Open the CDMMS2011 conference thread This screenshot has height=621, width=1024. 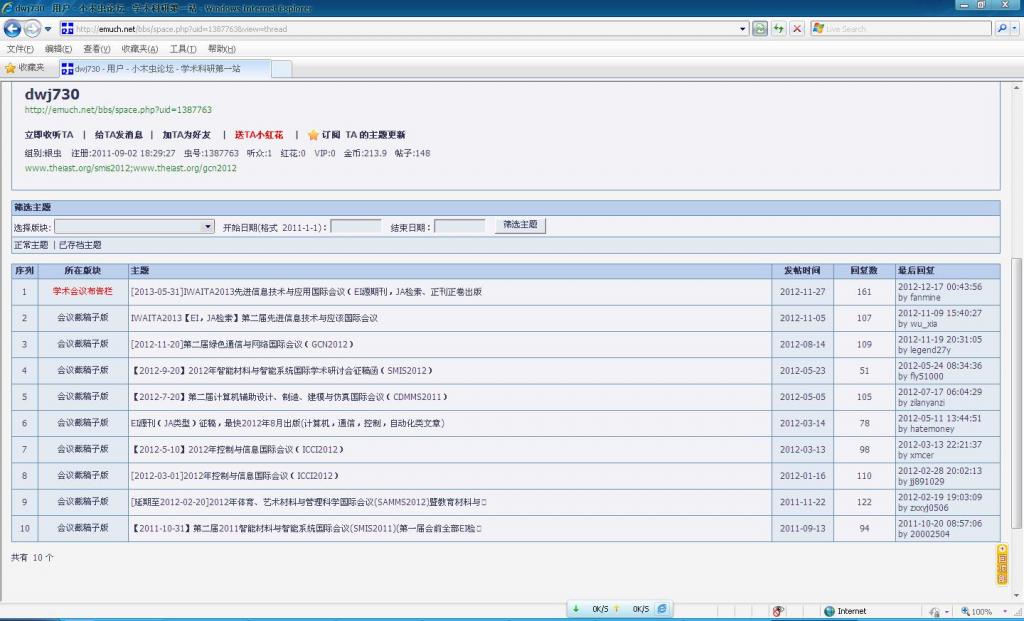[x=289, y=396]
